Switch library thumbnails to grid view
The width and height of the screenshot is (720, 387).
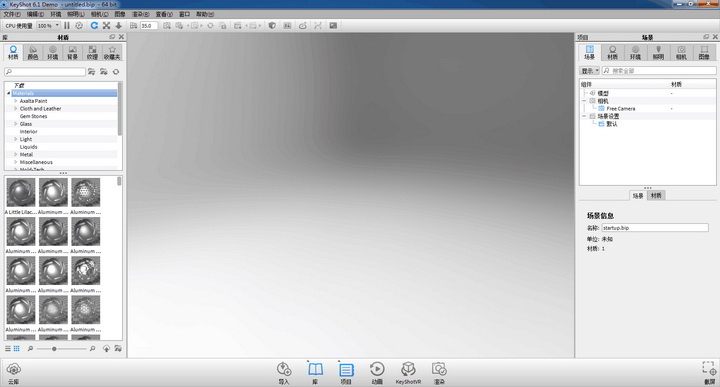tap(17, 349)
